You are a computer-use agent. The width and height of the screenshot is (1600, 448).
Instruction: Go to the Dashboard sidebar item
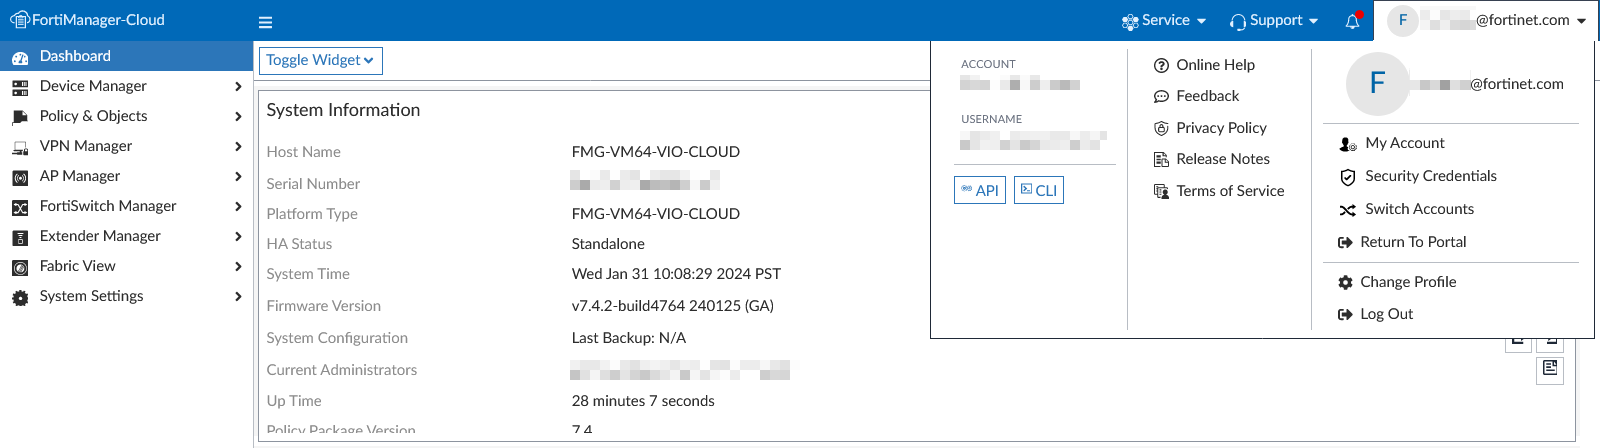(75, 56)
